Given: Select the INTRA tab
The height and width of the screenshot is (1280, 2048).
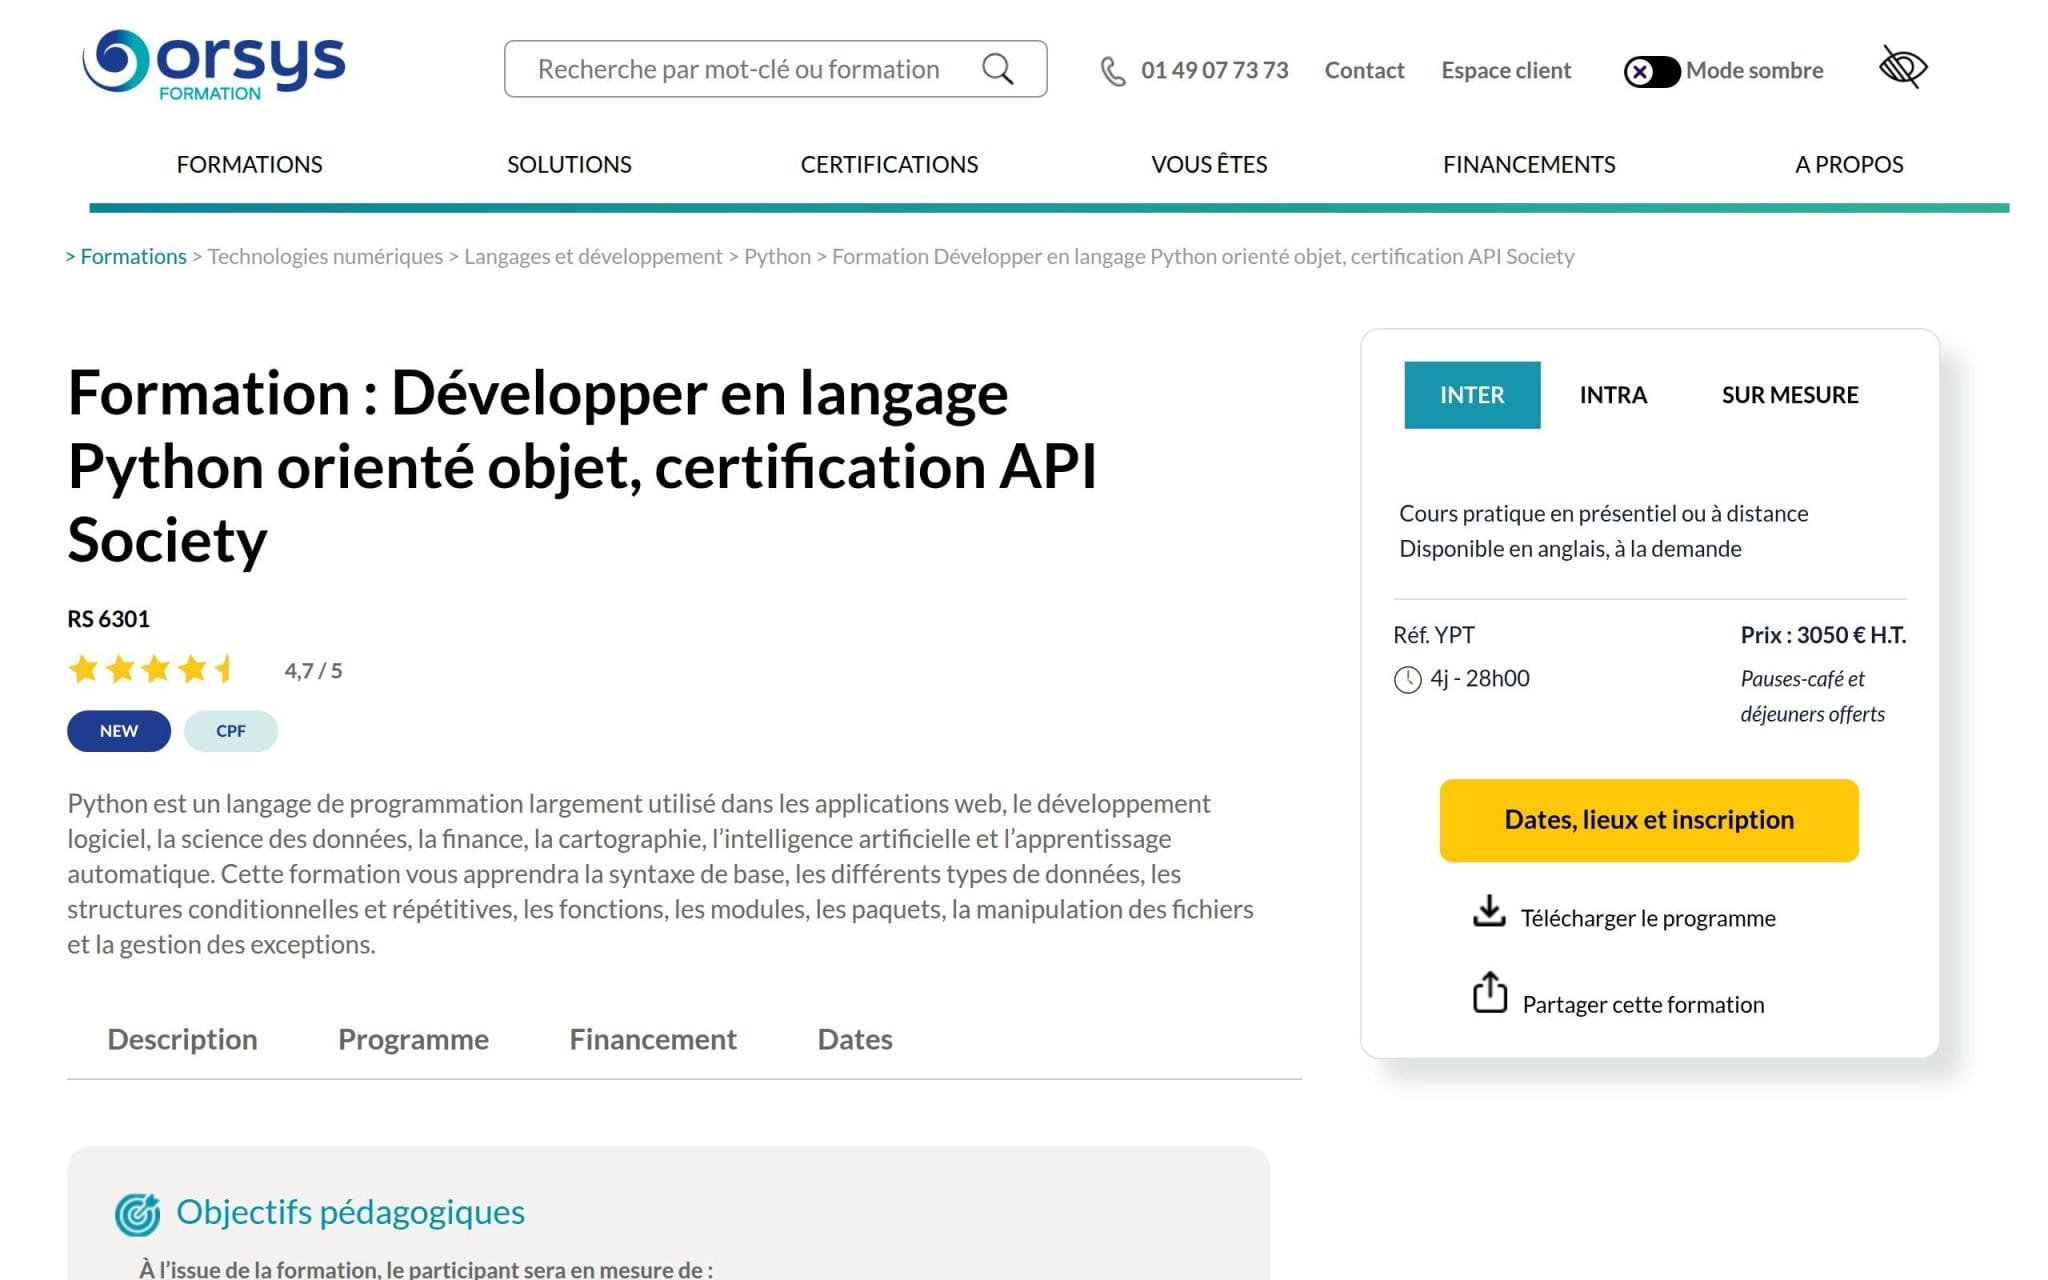Looking at the screenshot, I should 1613,395.
